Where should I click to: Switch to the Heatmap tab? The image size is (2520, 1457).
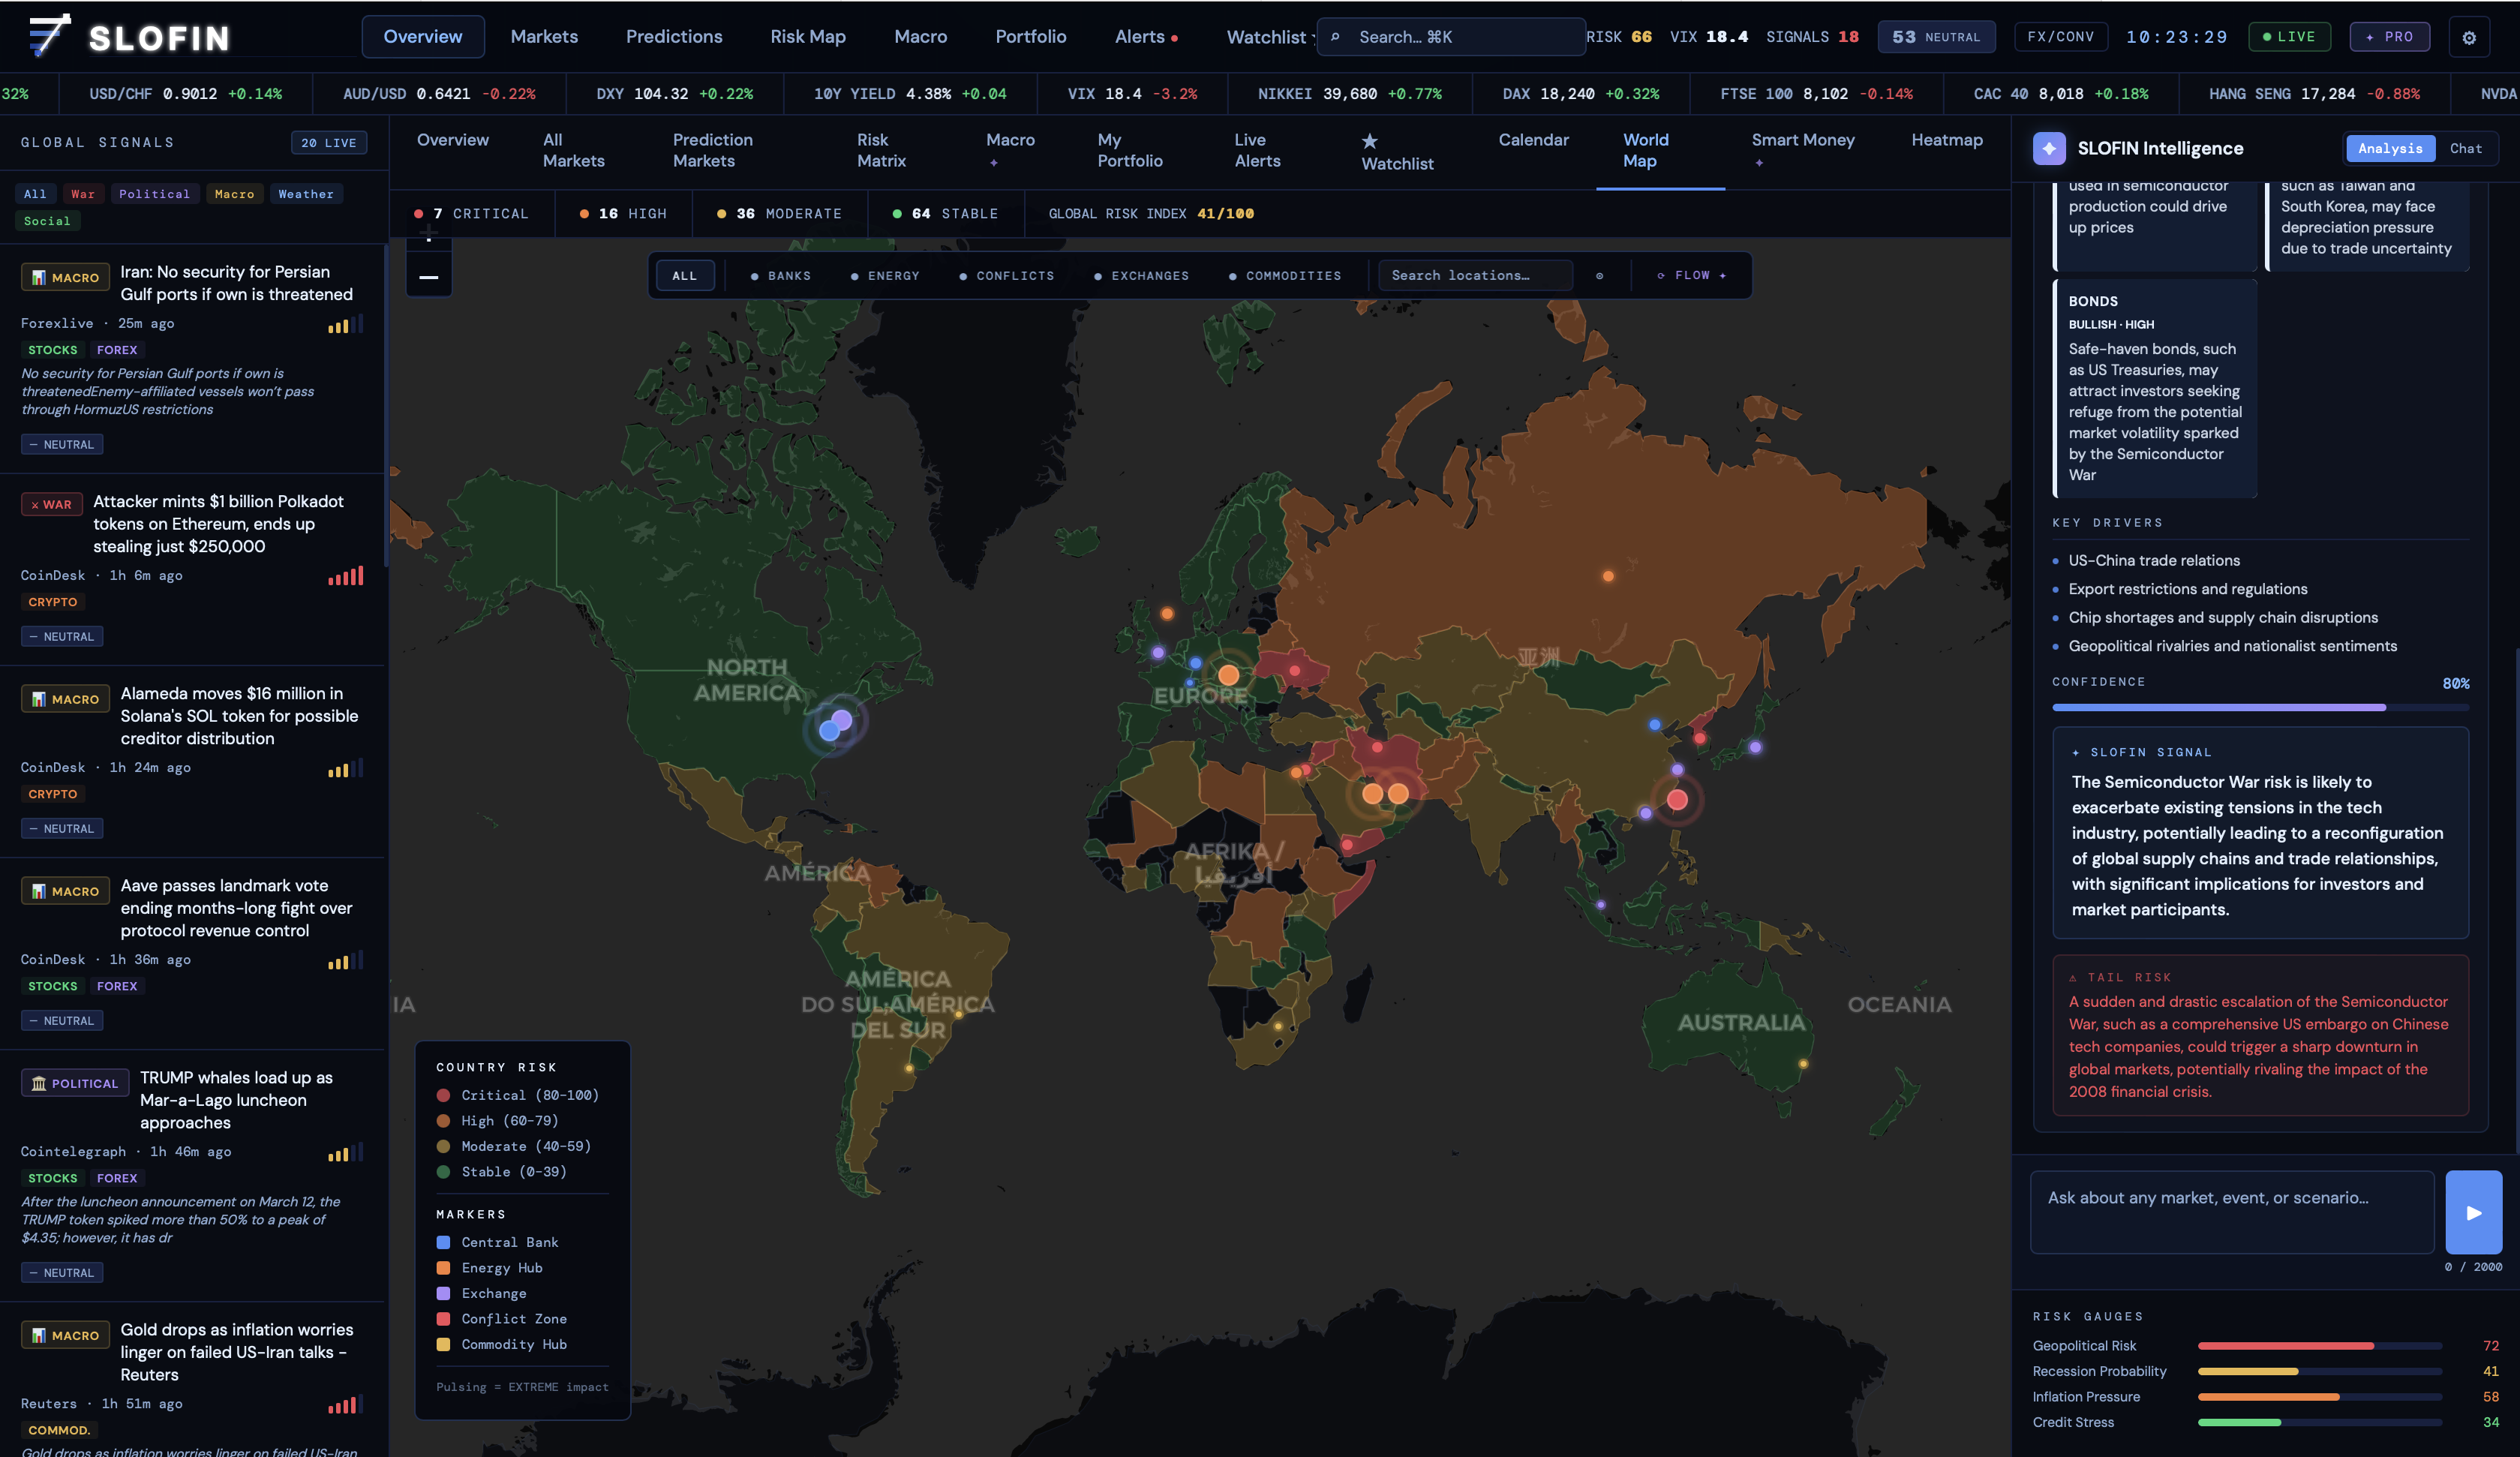pyautogui.click(x=1946, y=140)
